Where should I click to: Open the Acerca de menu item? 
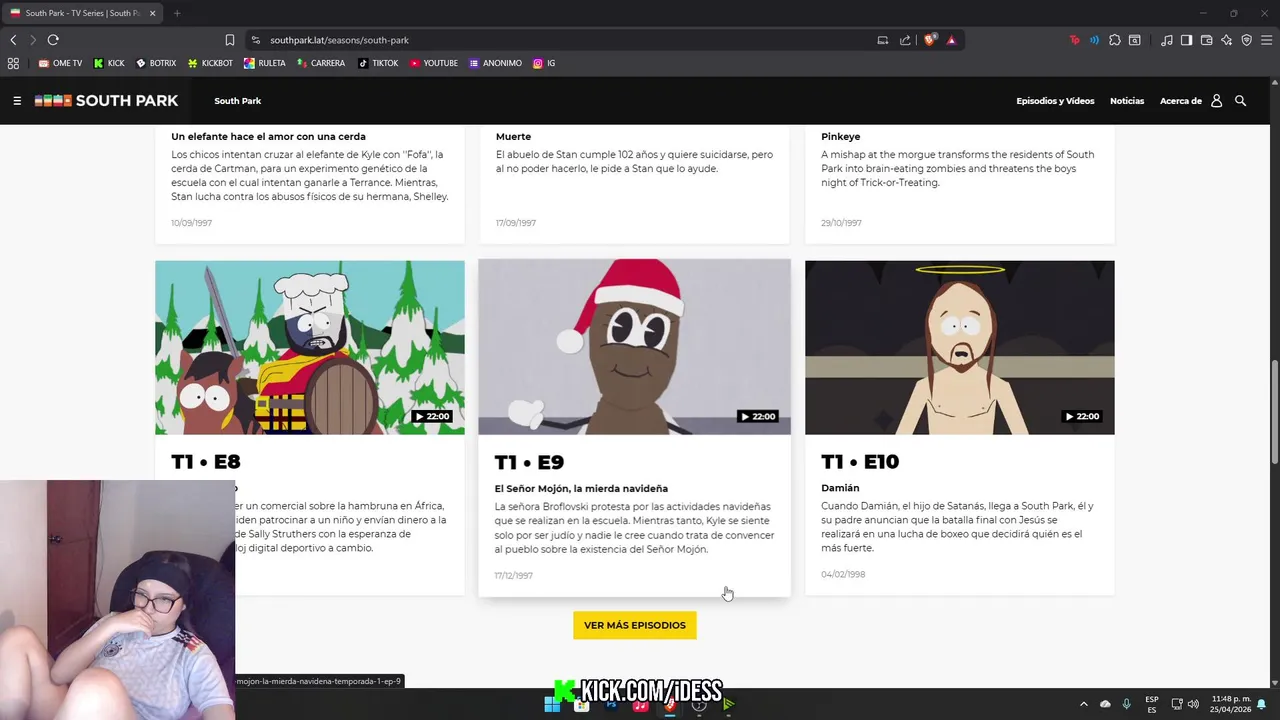point(1181,101)
